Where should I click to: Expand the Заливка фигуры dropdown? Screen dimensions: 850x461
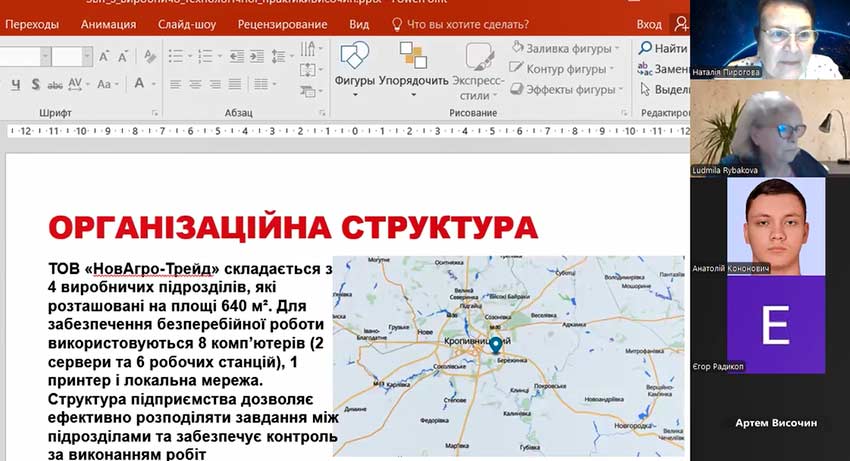tap(616, 47)
